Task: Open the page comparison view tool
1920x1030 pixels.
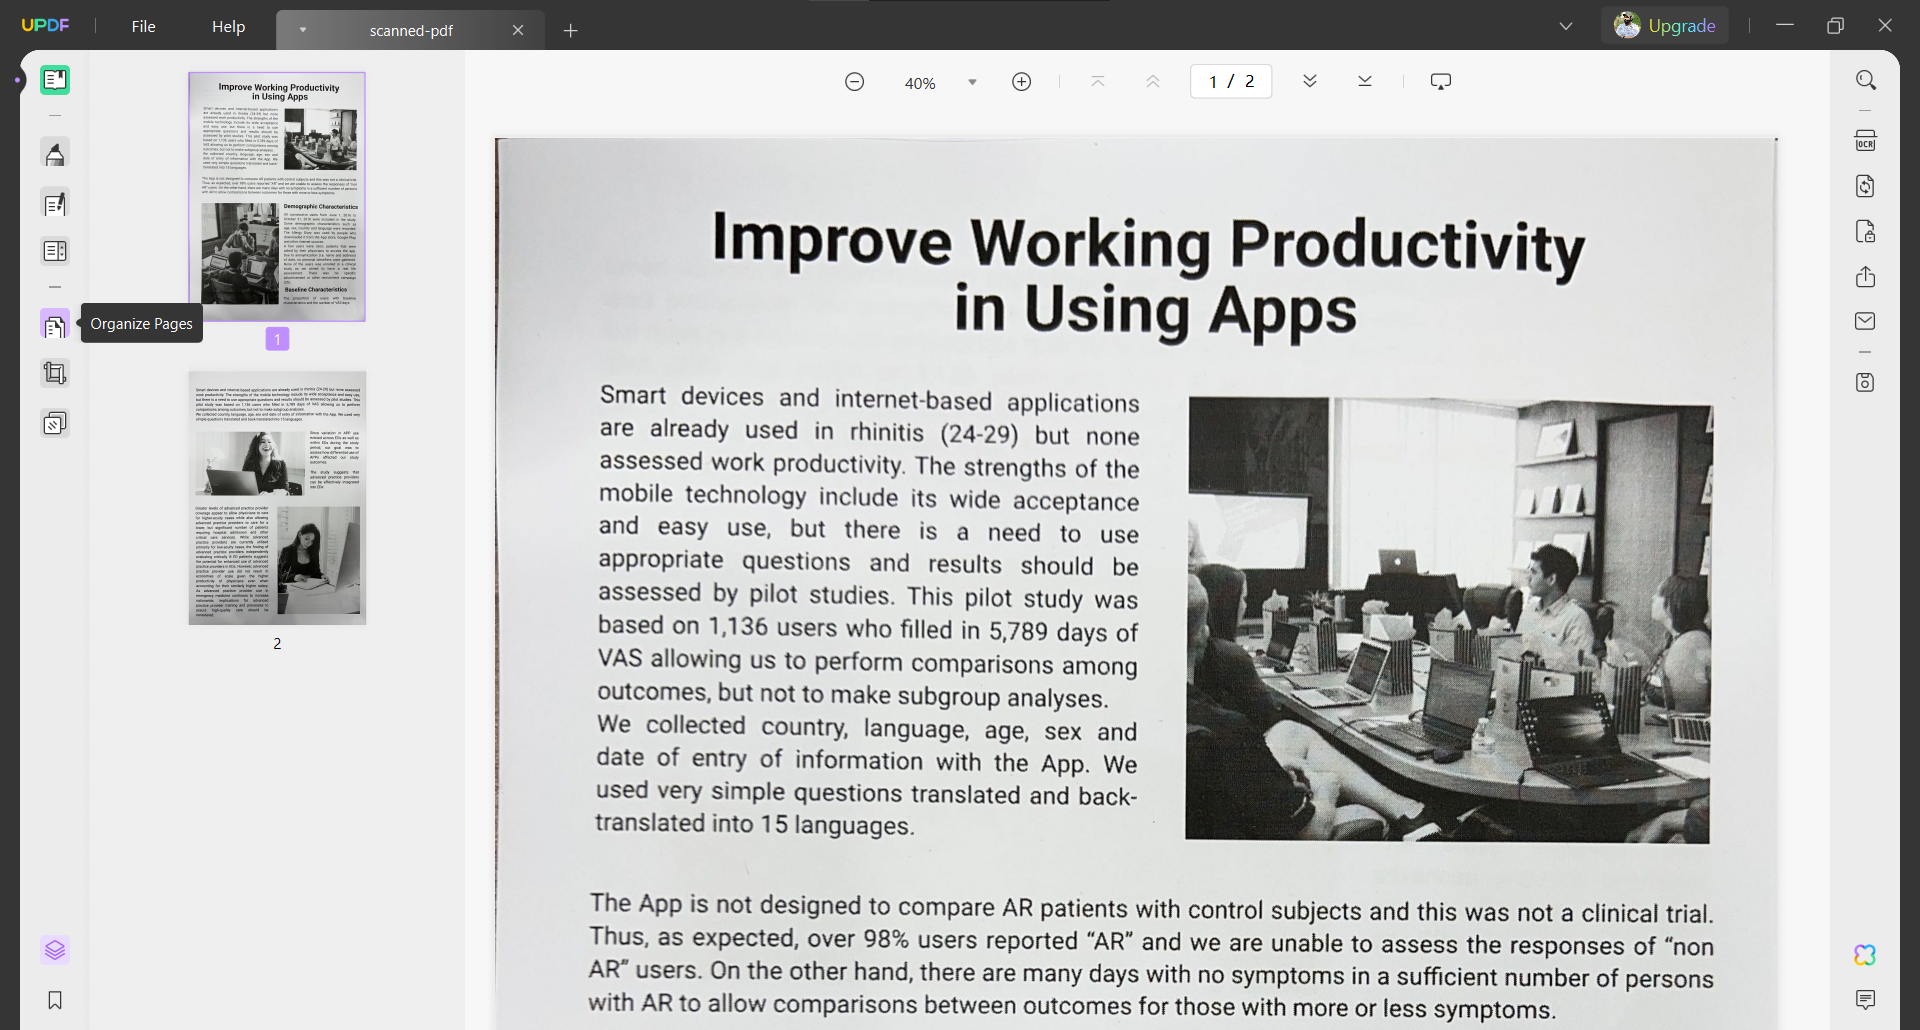Action: pos(55,251)
